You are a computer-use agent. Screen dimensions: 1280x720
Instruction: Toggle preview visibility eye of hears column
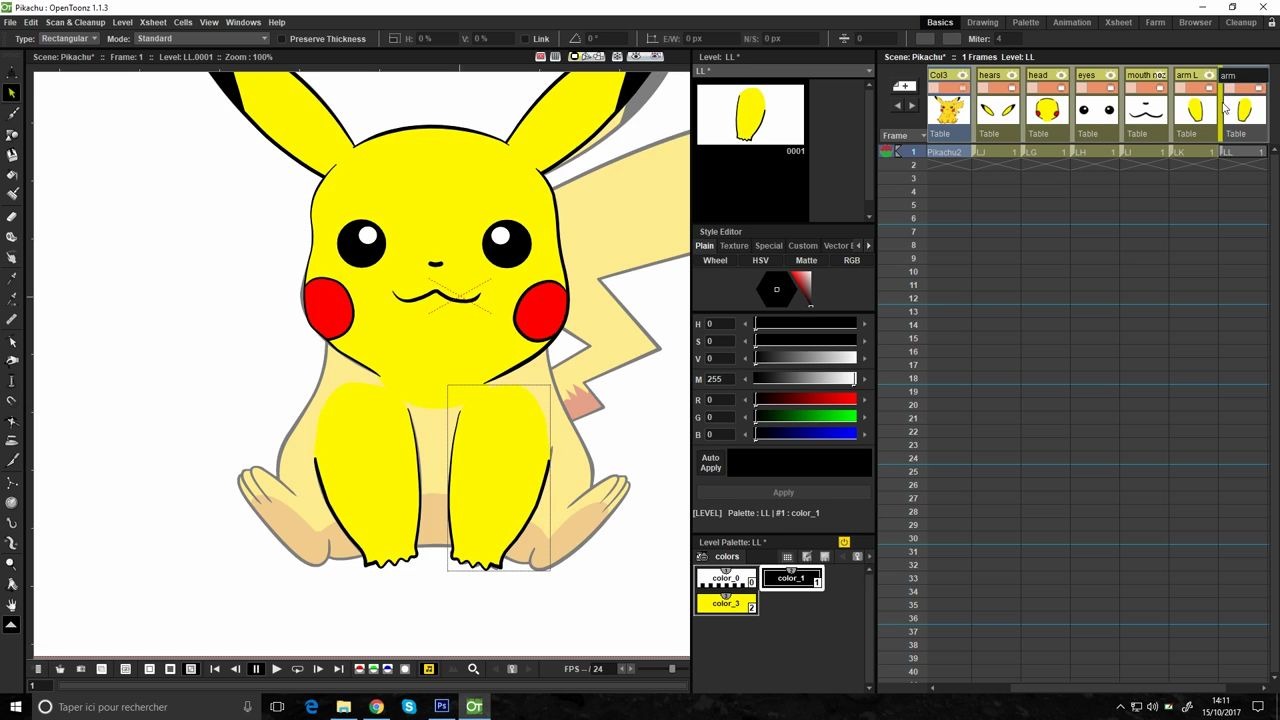click(x=1012, y=75)
